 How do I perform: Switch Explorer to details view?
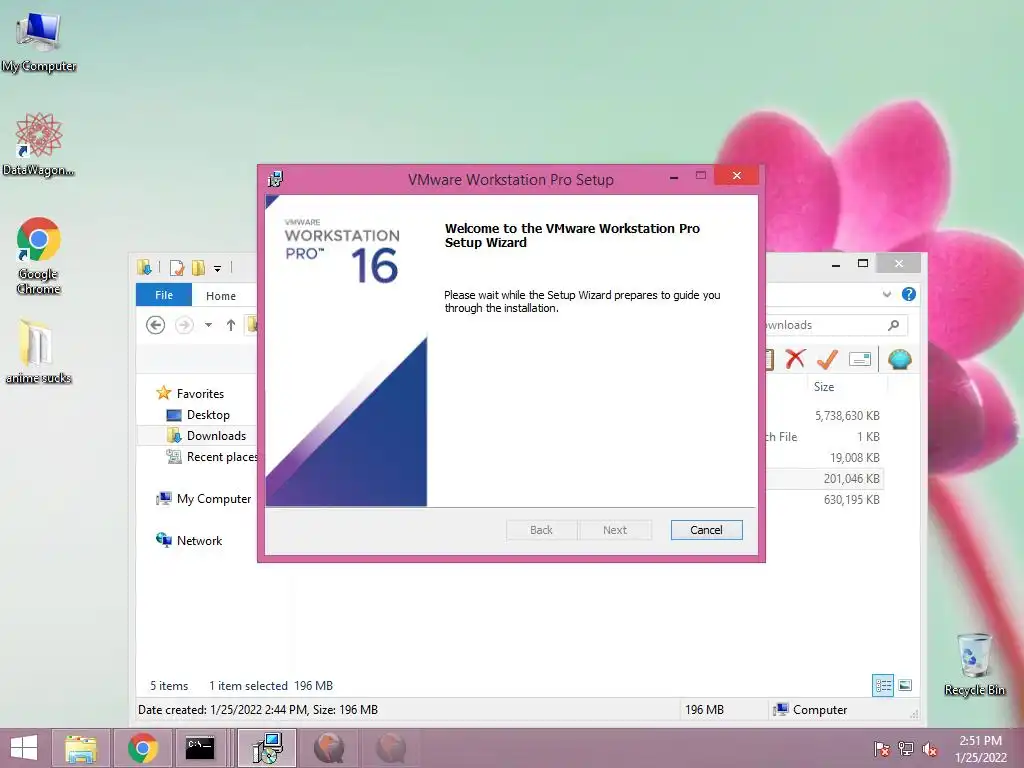(x=883, y=685)
